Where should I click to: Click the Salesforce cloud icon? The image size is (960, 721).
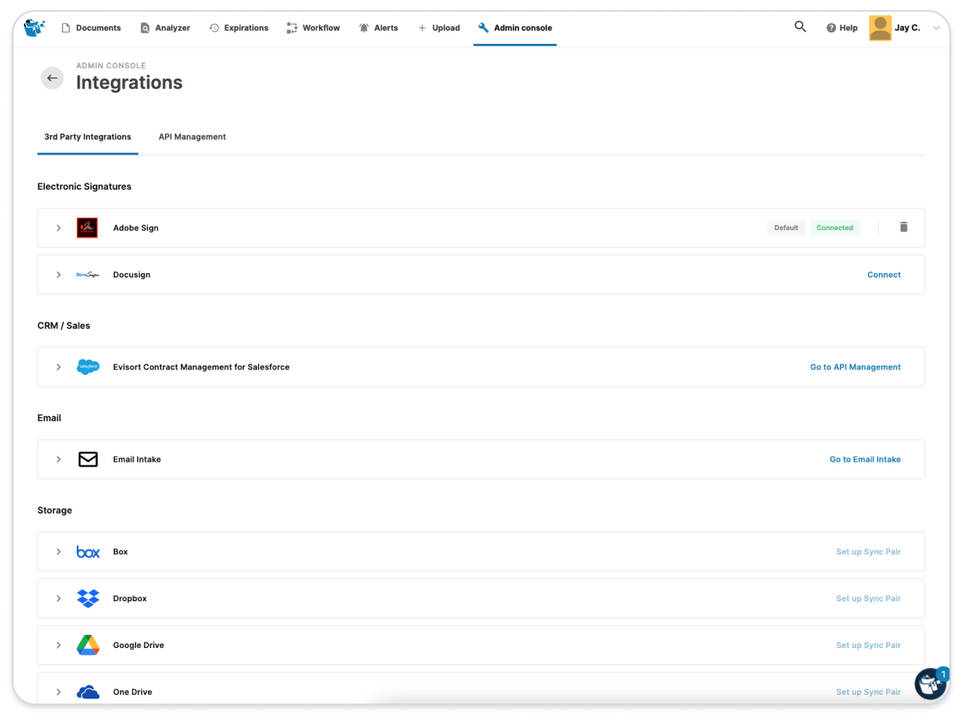point(88,366)
